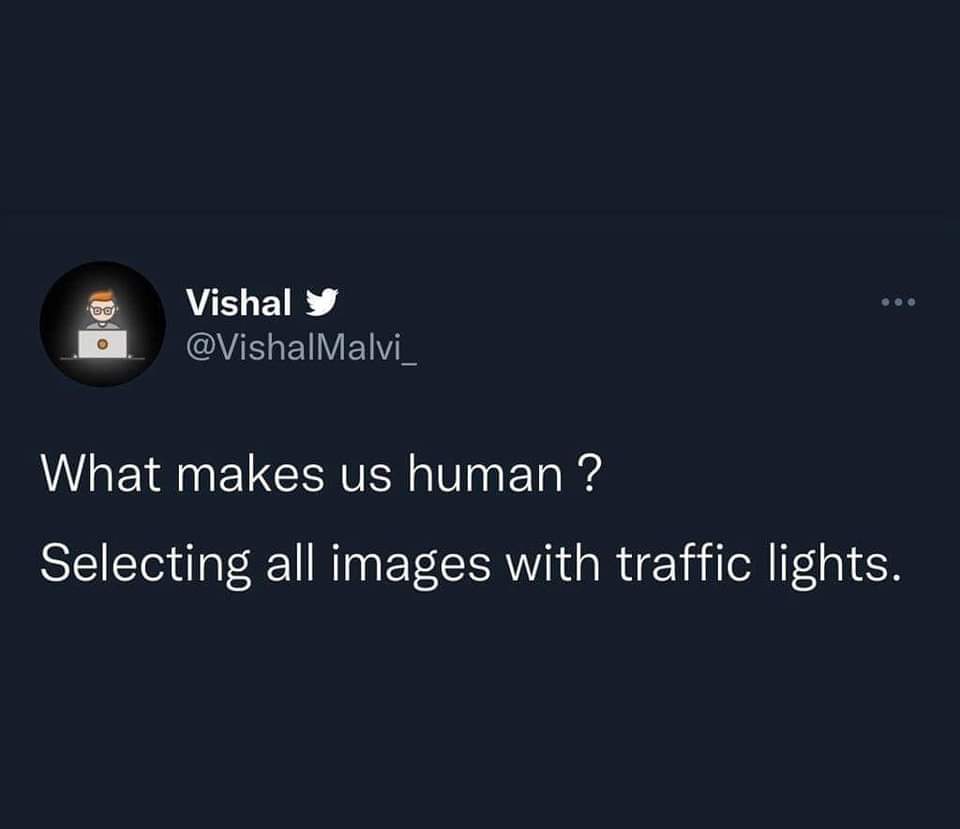Click the display name "Vishal"

point(238,301)
